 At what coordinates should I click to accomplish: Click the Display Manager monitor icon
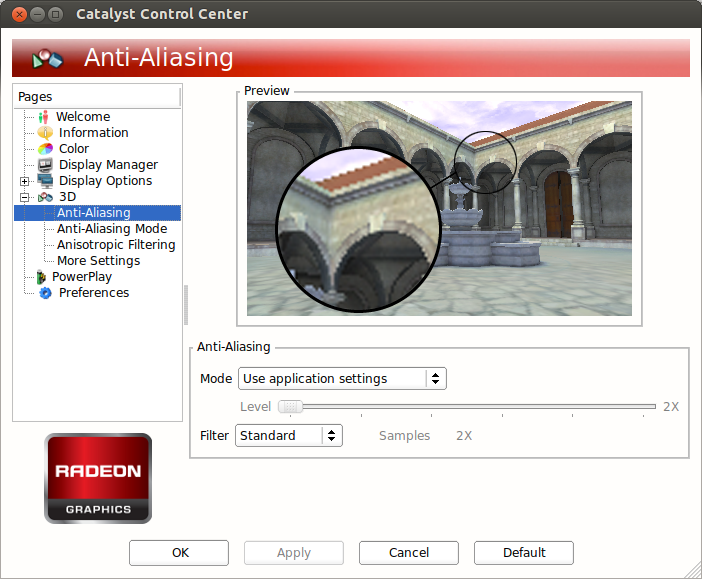pyautogui.click(x=45, y=165)
